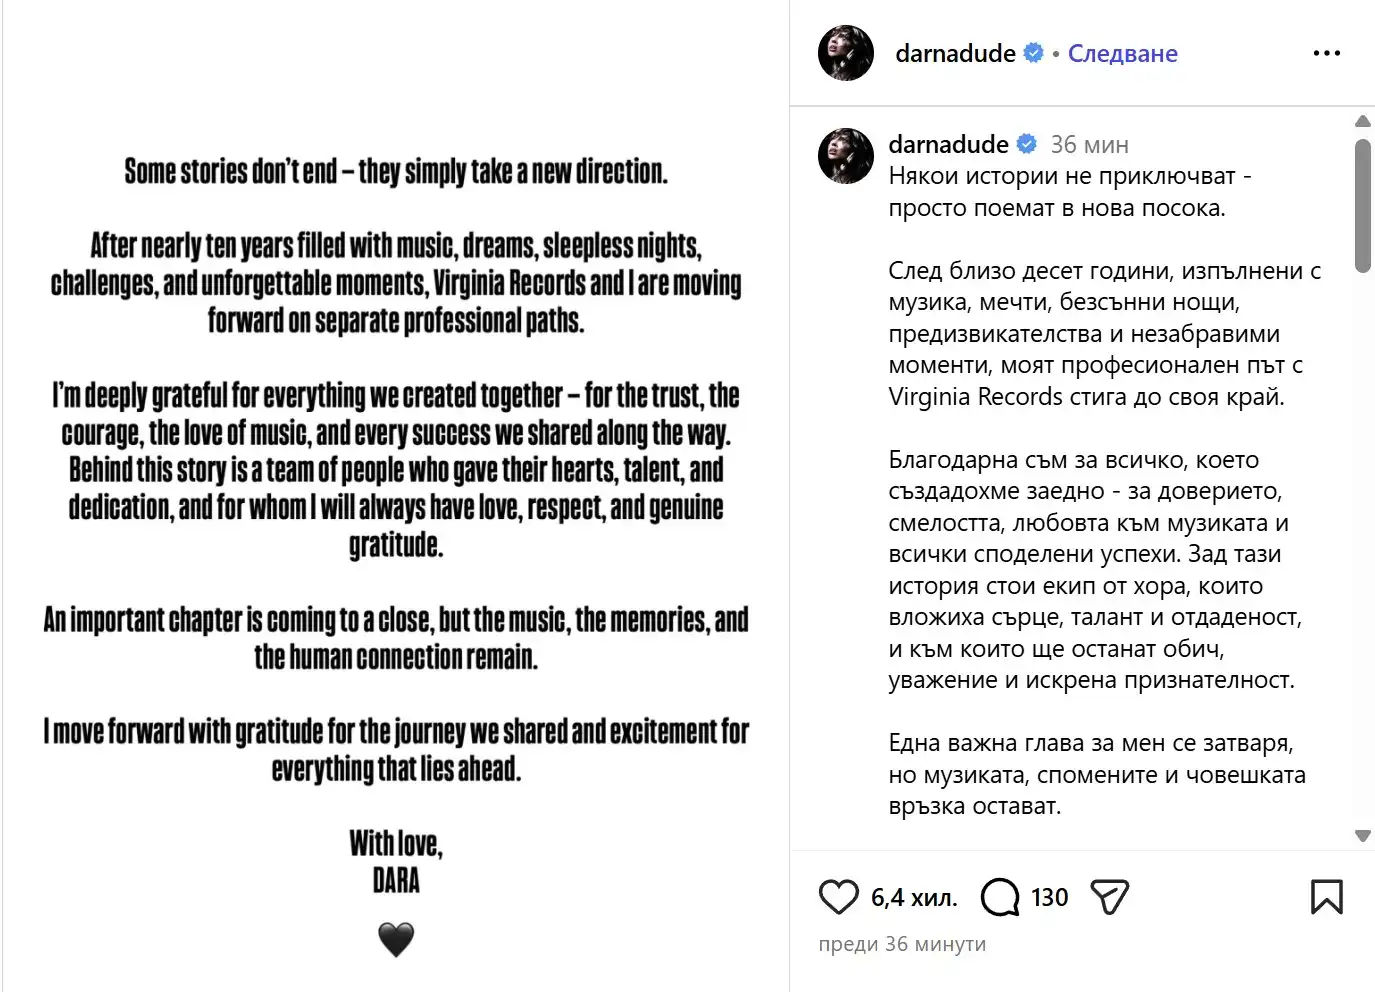1375x992 pixels.
Task: Share the post using the paper plane icon
Action: 1110,897
